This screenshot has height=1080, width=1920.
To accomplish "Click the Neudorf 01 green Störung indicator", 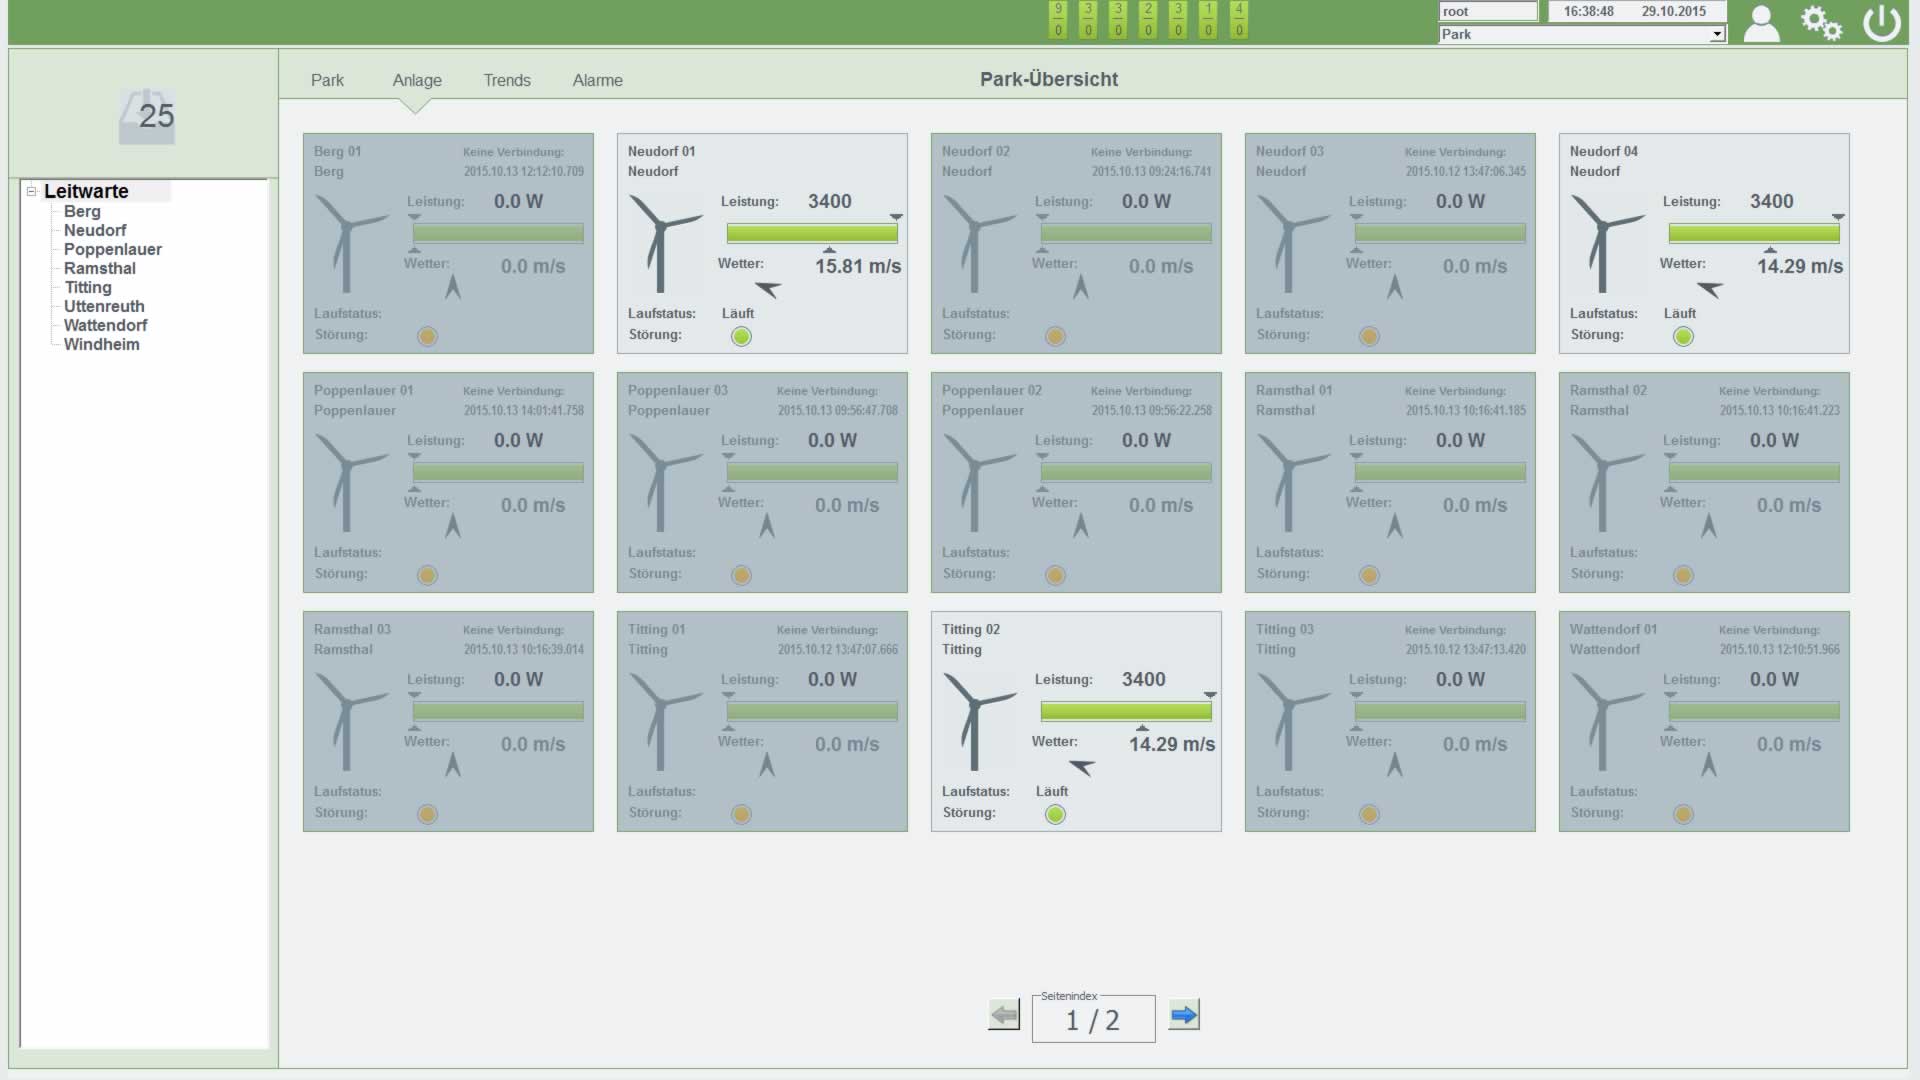I will coord(741,336).
